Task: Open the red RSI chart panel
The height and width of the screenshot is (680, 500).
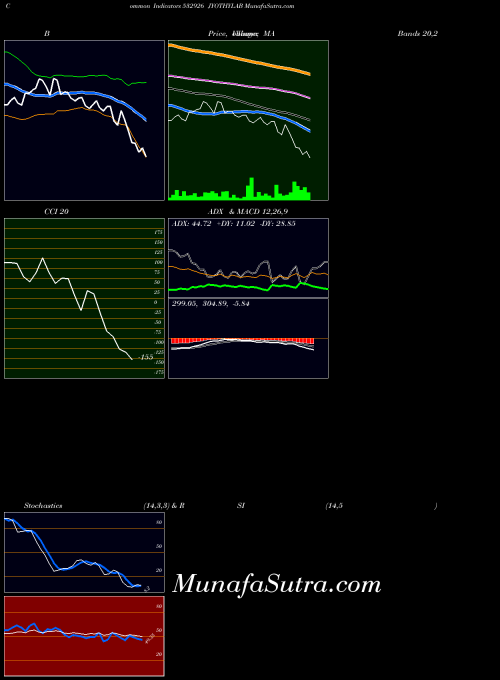Action: (x=85, y=636)
